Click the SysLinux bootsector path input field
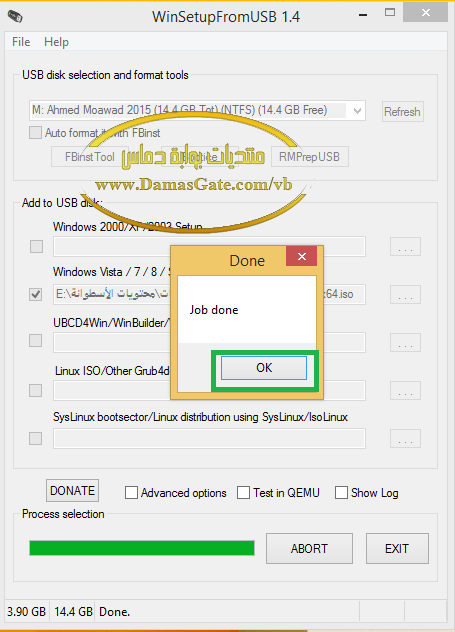Screen dimensions: 455x632 click(x=209, y=439)
